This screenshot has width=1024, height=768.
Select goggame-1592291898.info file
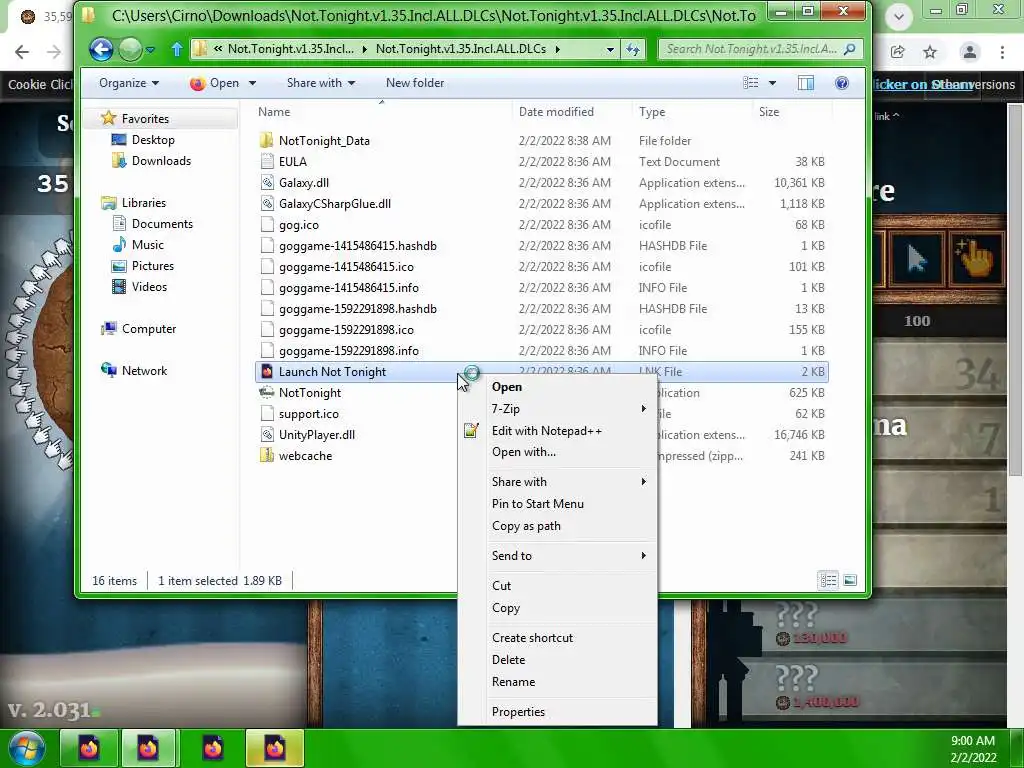coord(349,351)
